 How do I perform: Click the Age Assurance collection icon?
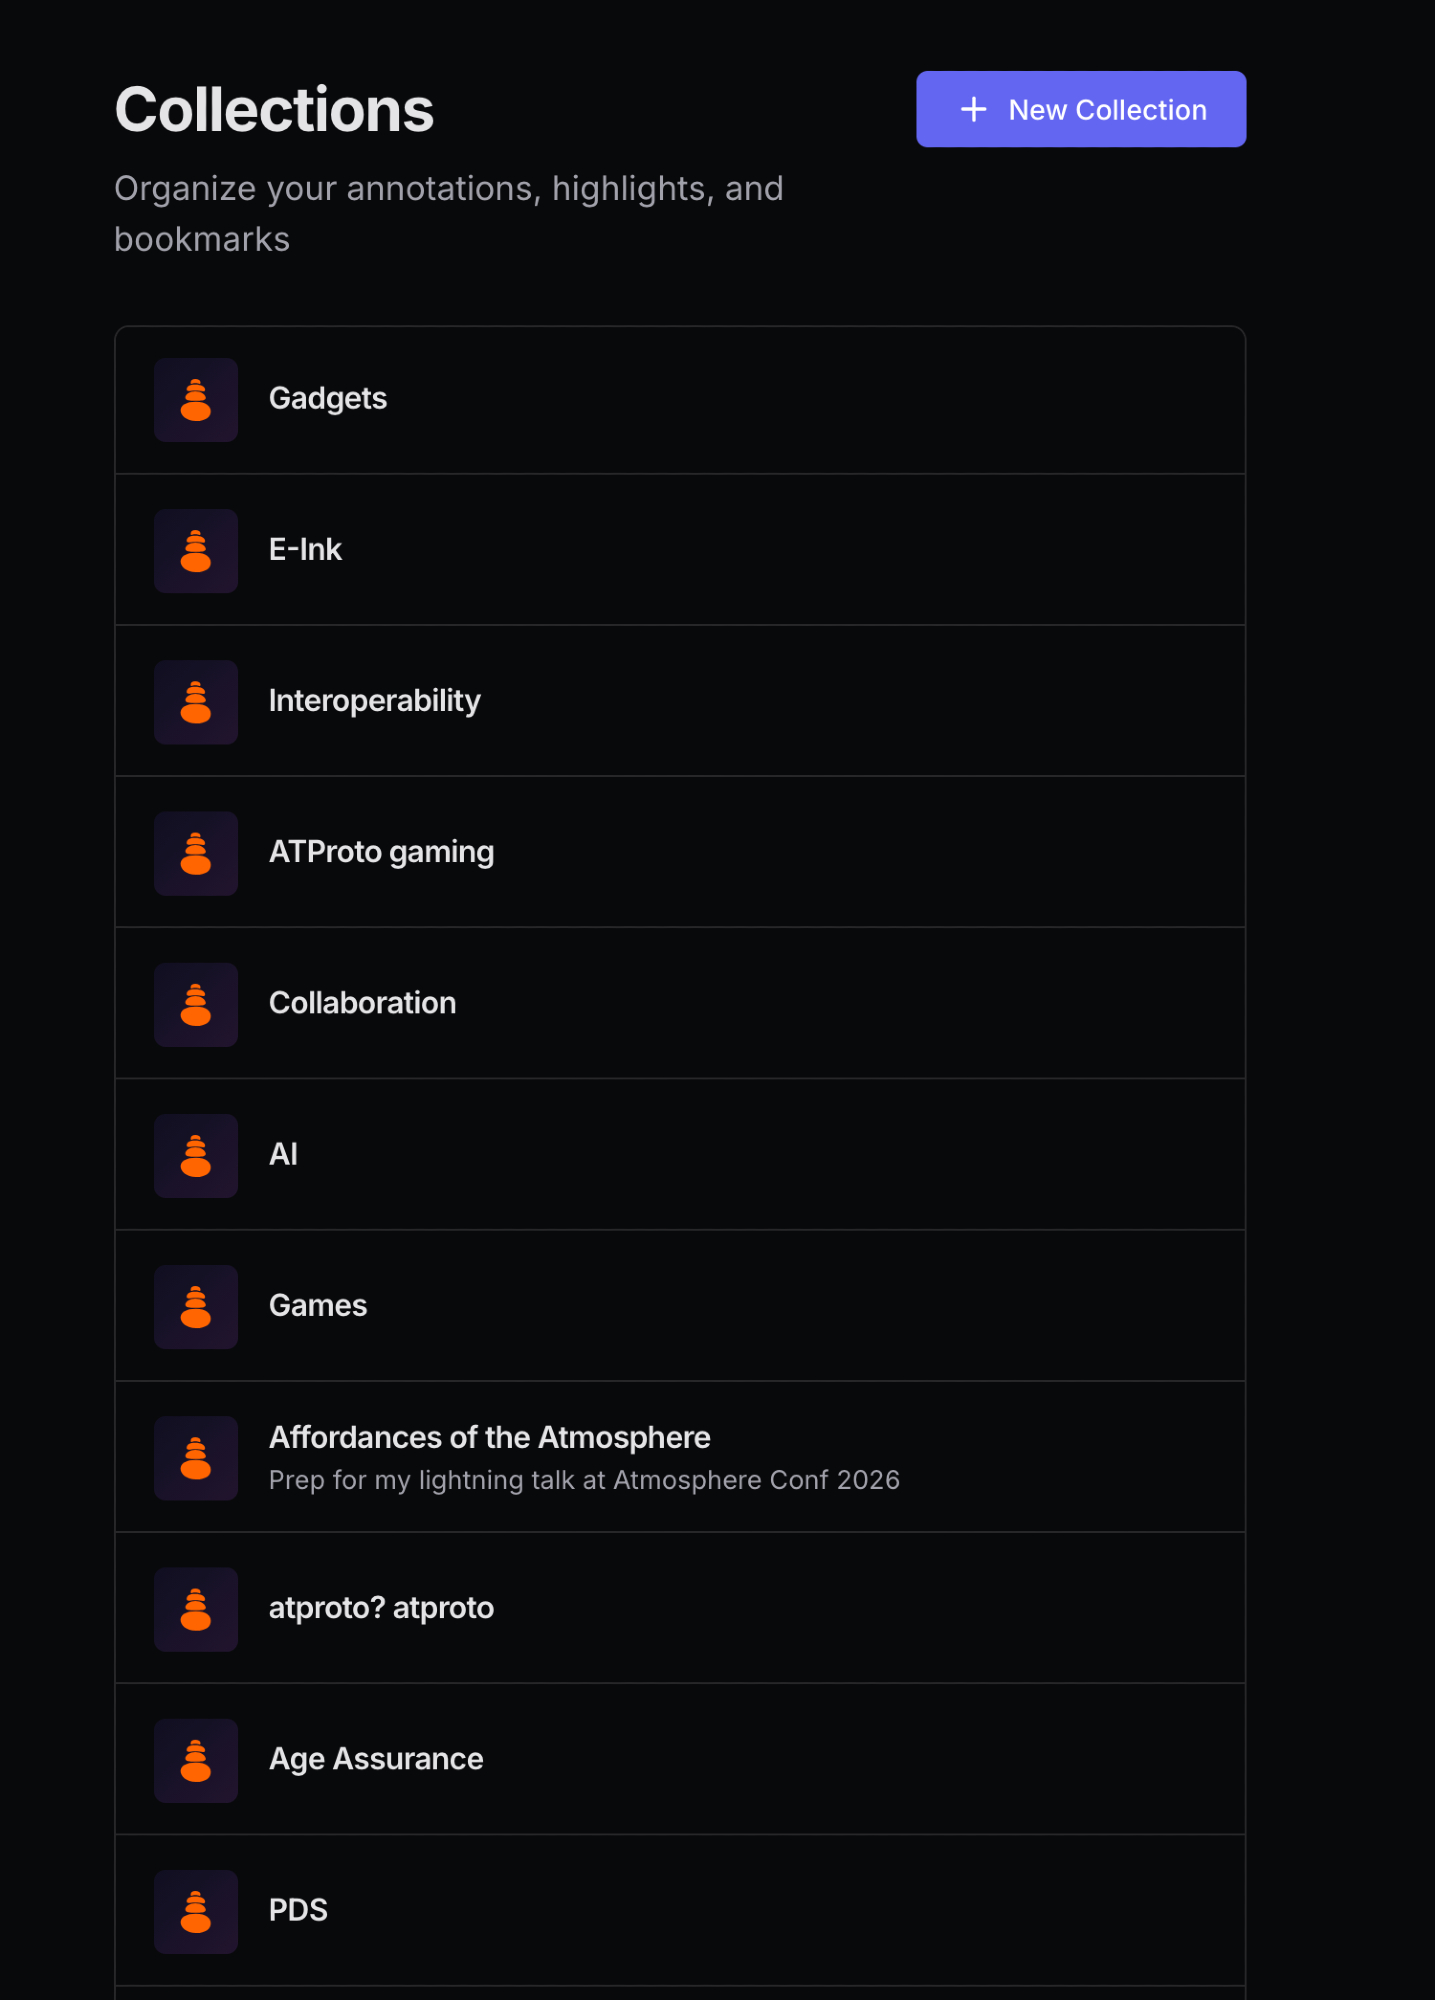[196, 1760]
